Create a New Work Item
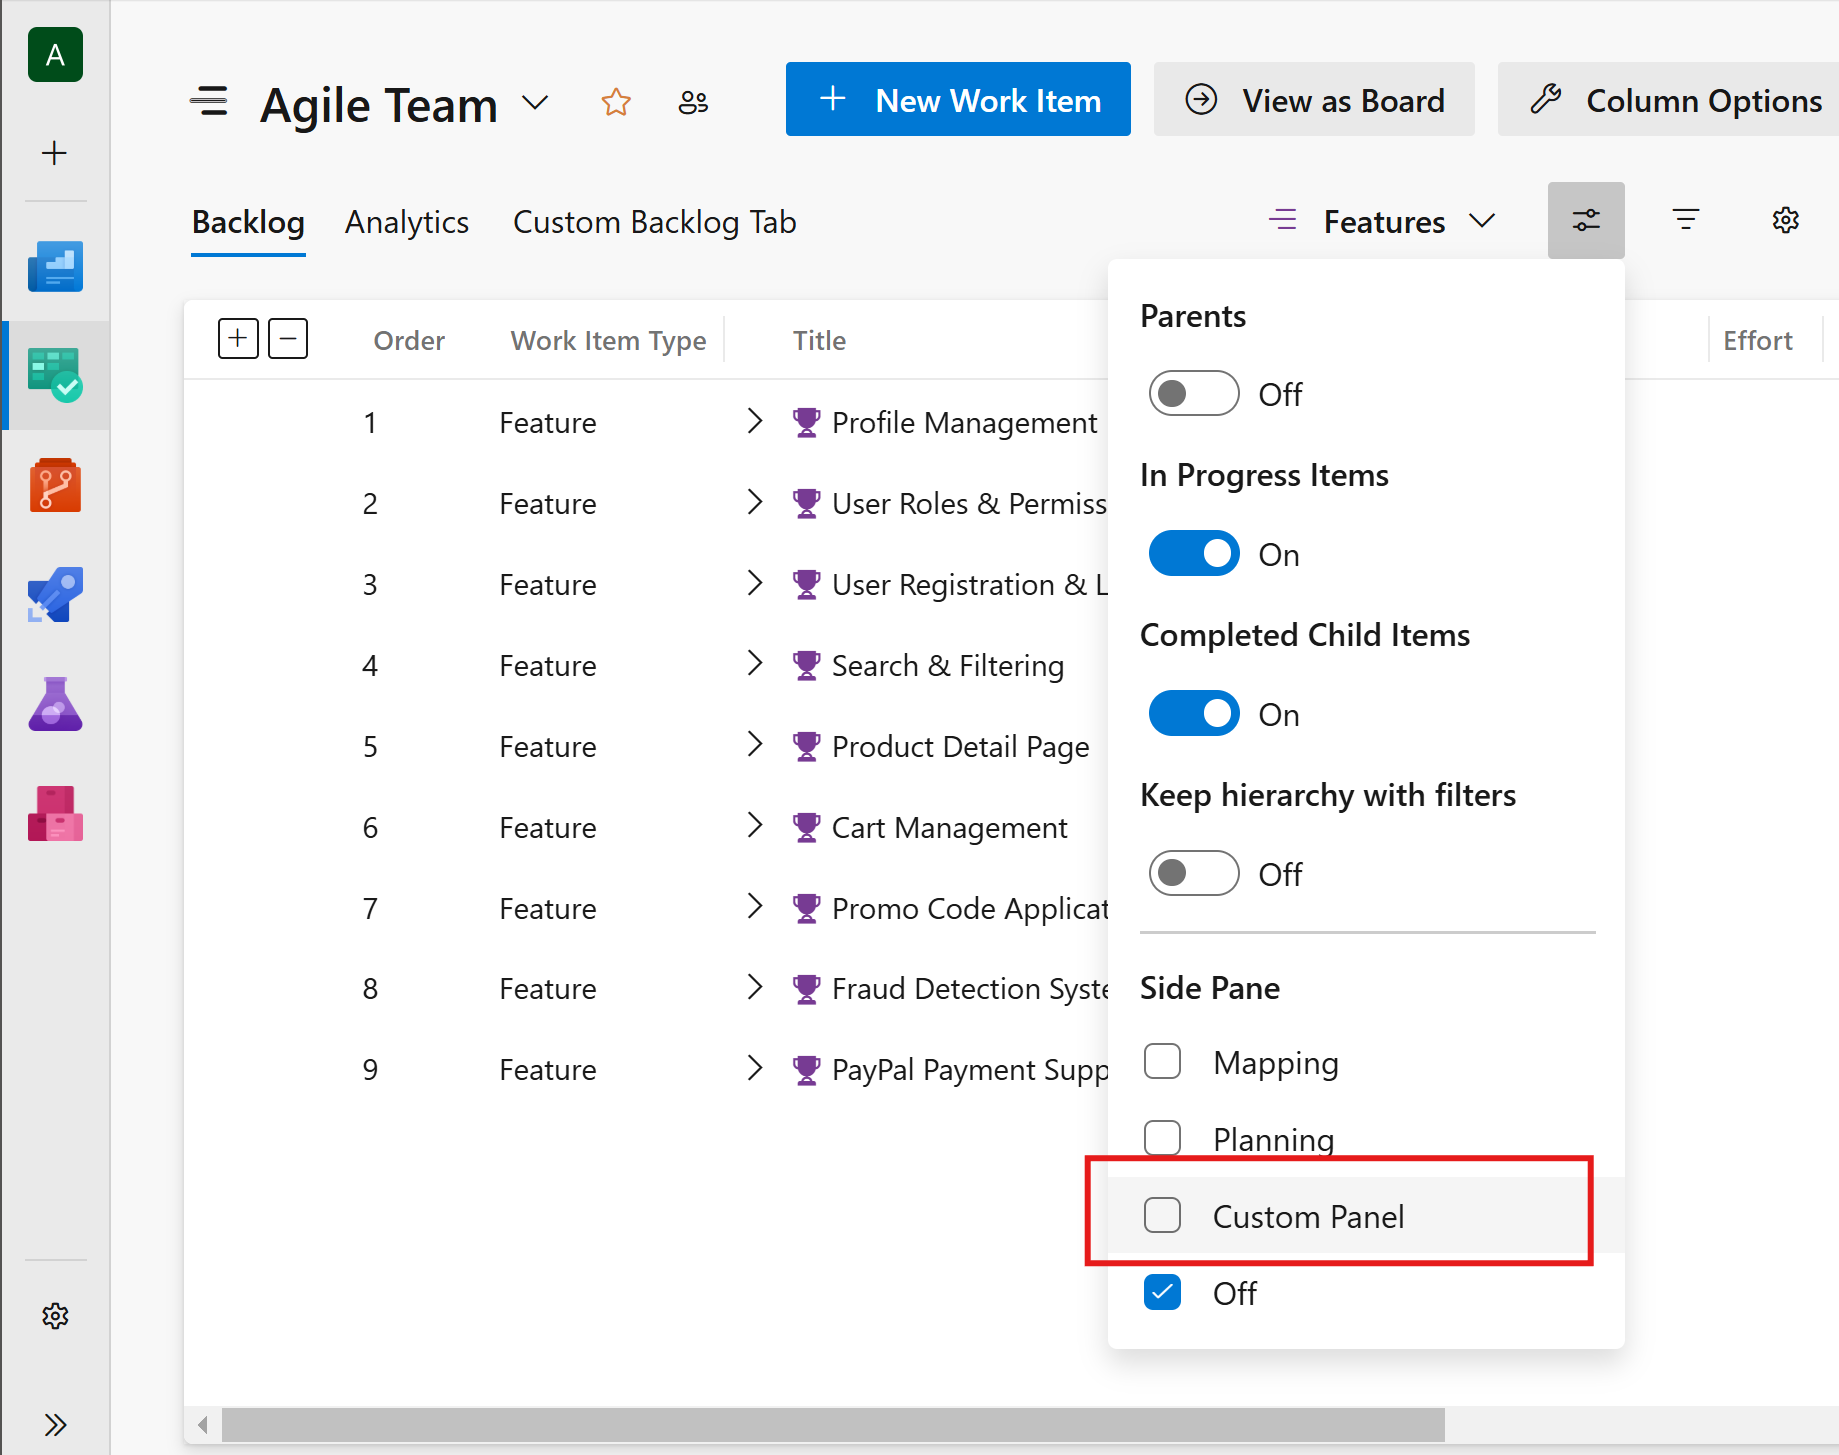This screenshot has width=1839, height=1455. (957, 99)
